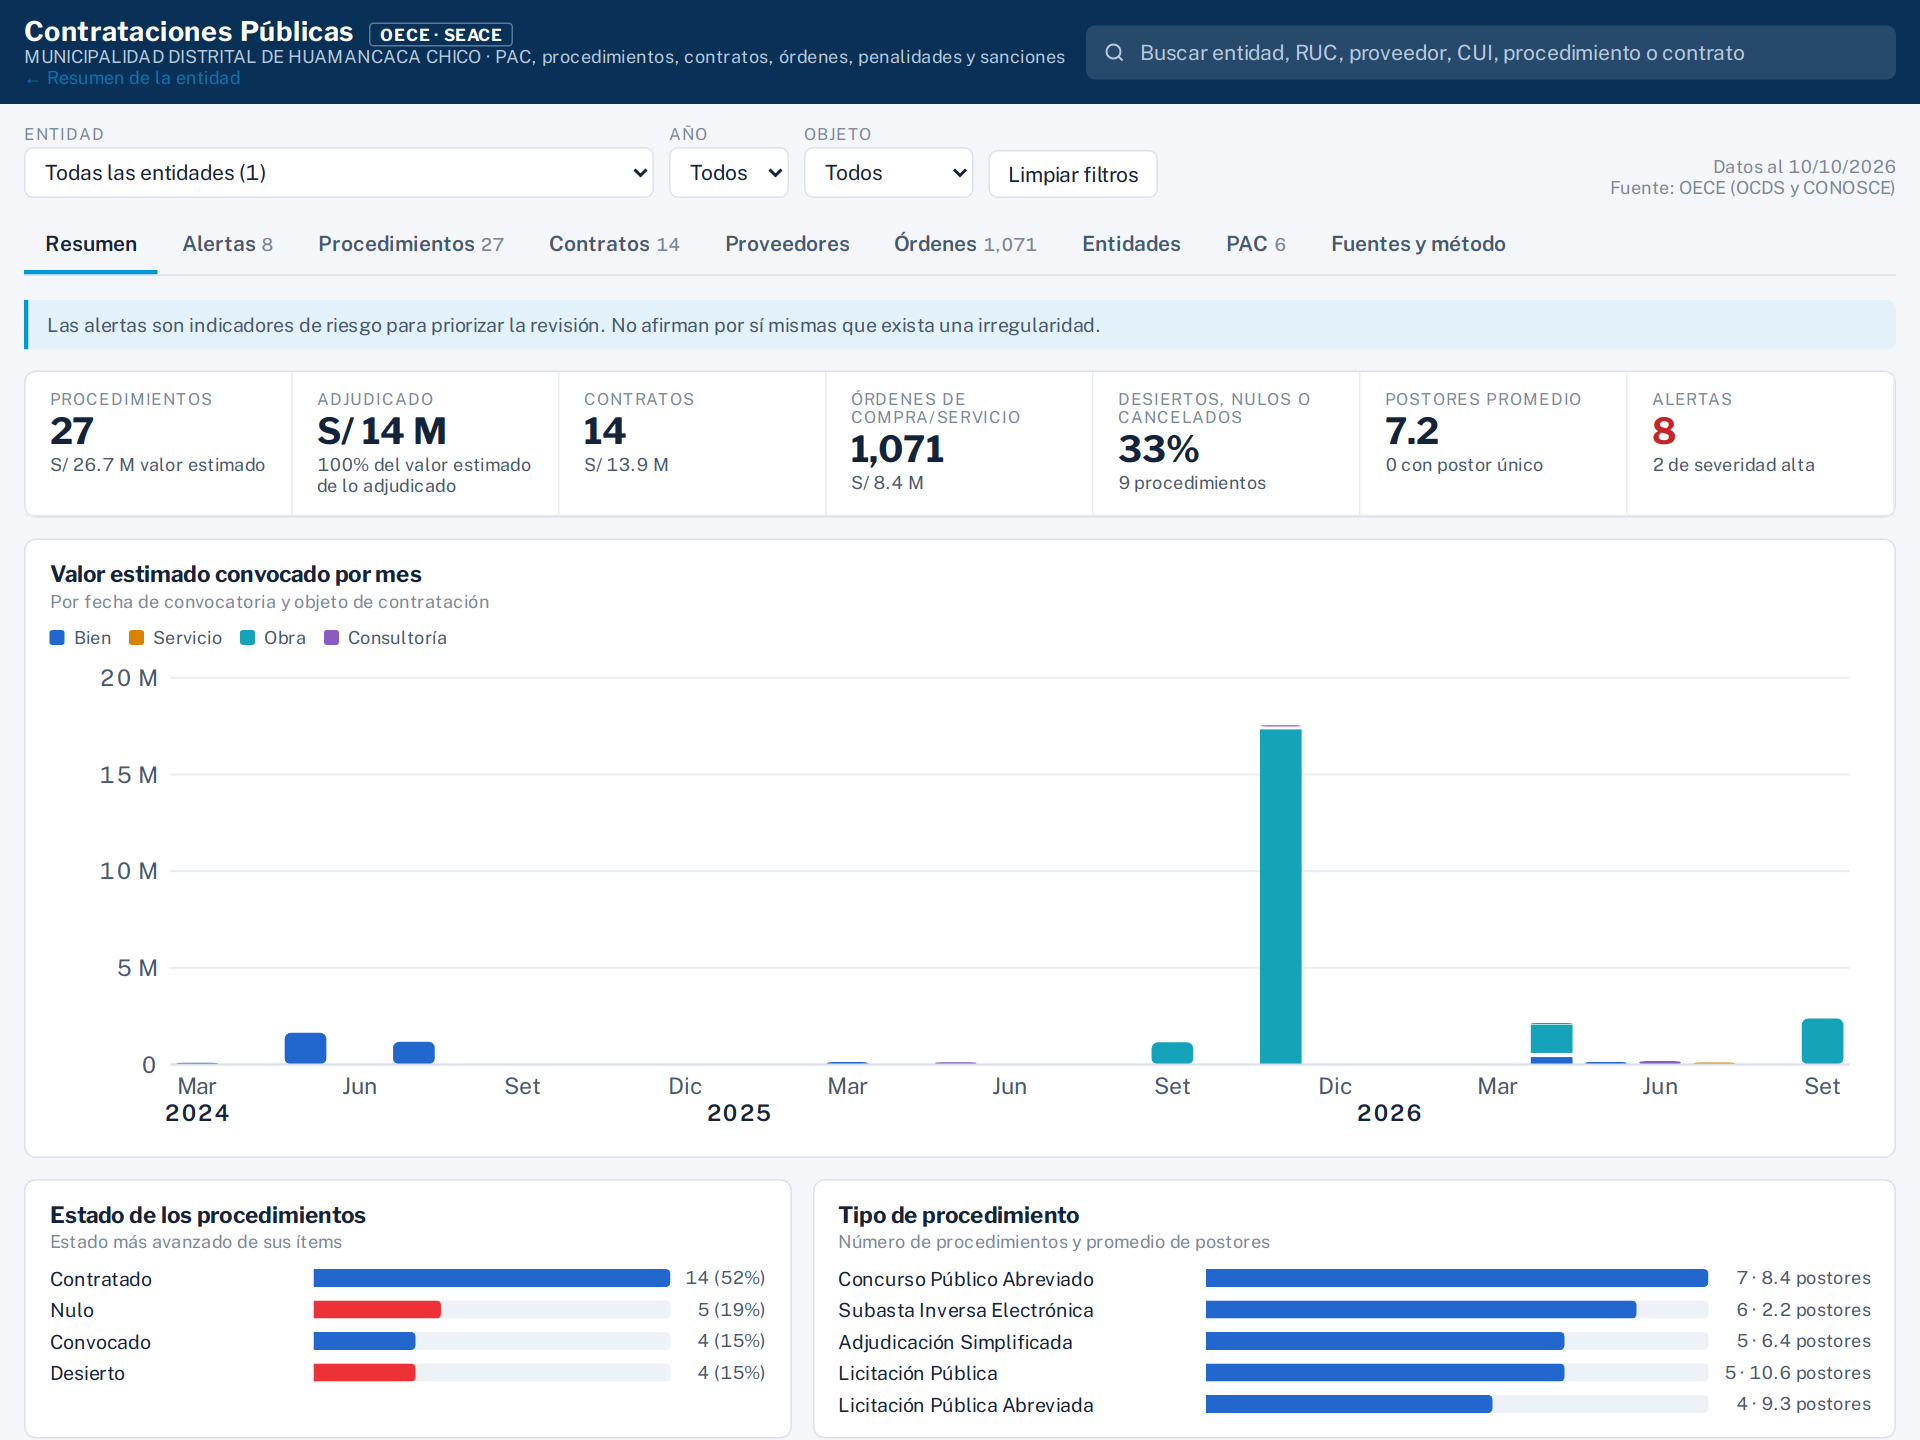Click the Desierto row label
Screen dimensions: 1920x1440
pyautogui.click(x=87, y=1373)
